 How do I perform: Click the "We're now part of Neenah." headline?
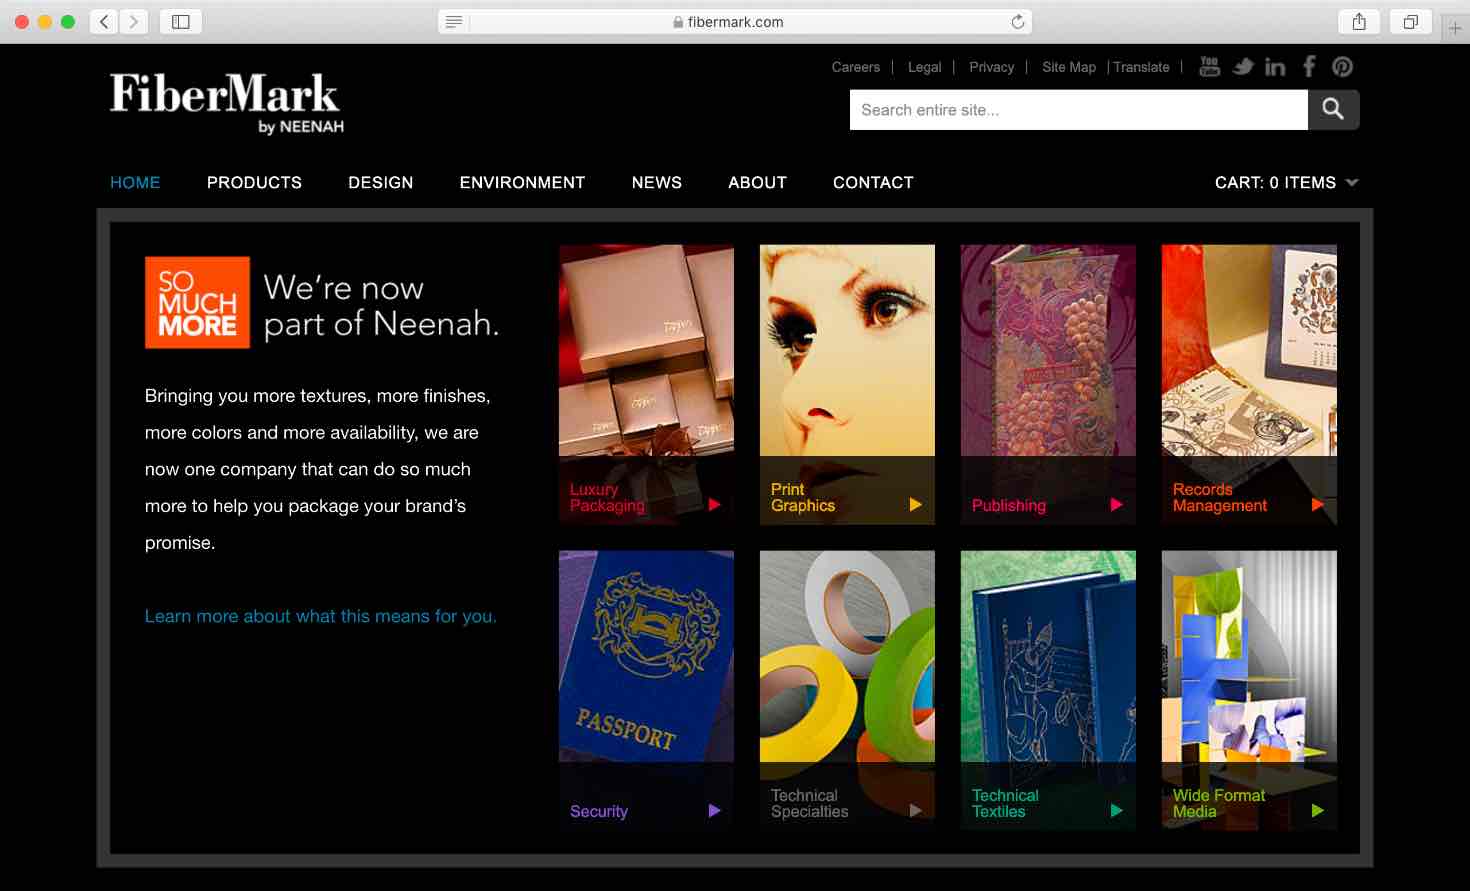381,306
